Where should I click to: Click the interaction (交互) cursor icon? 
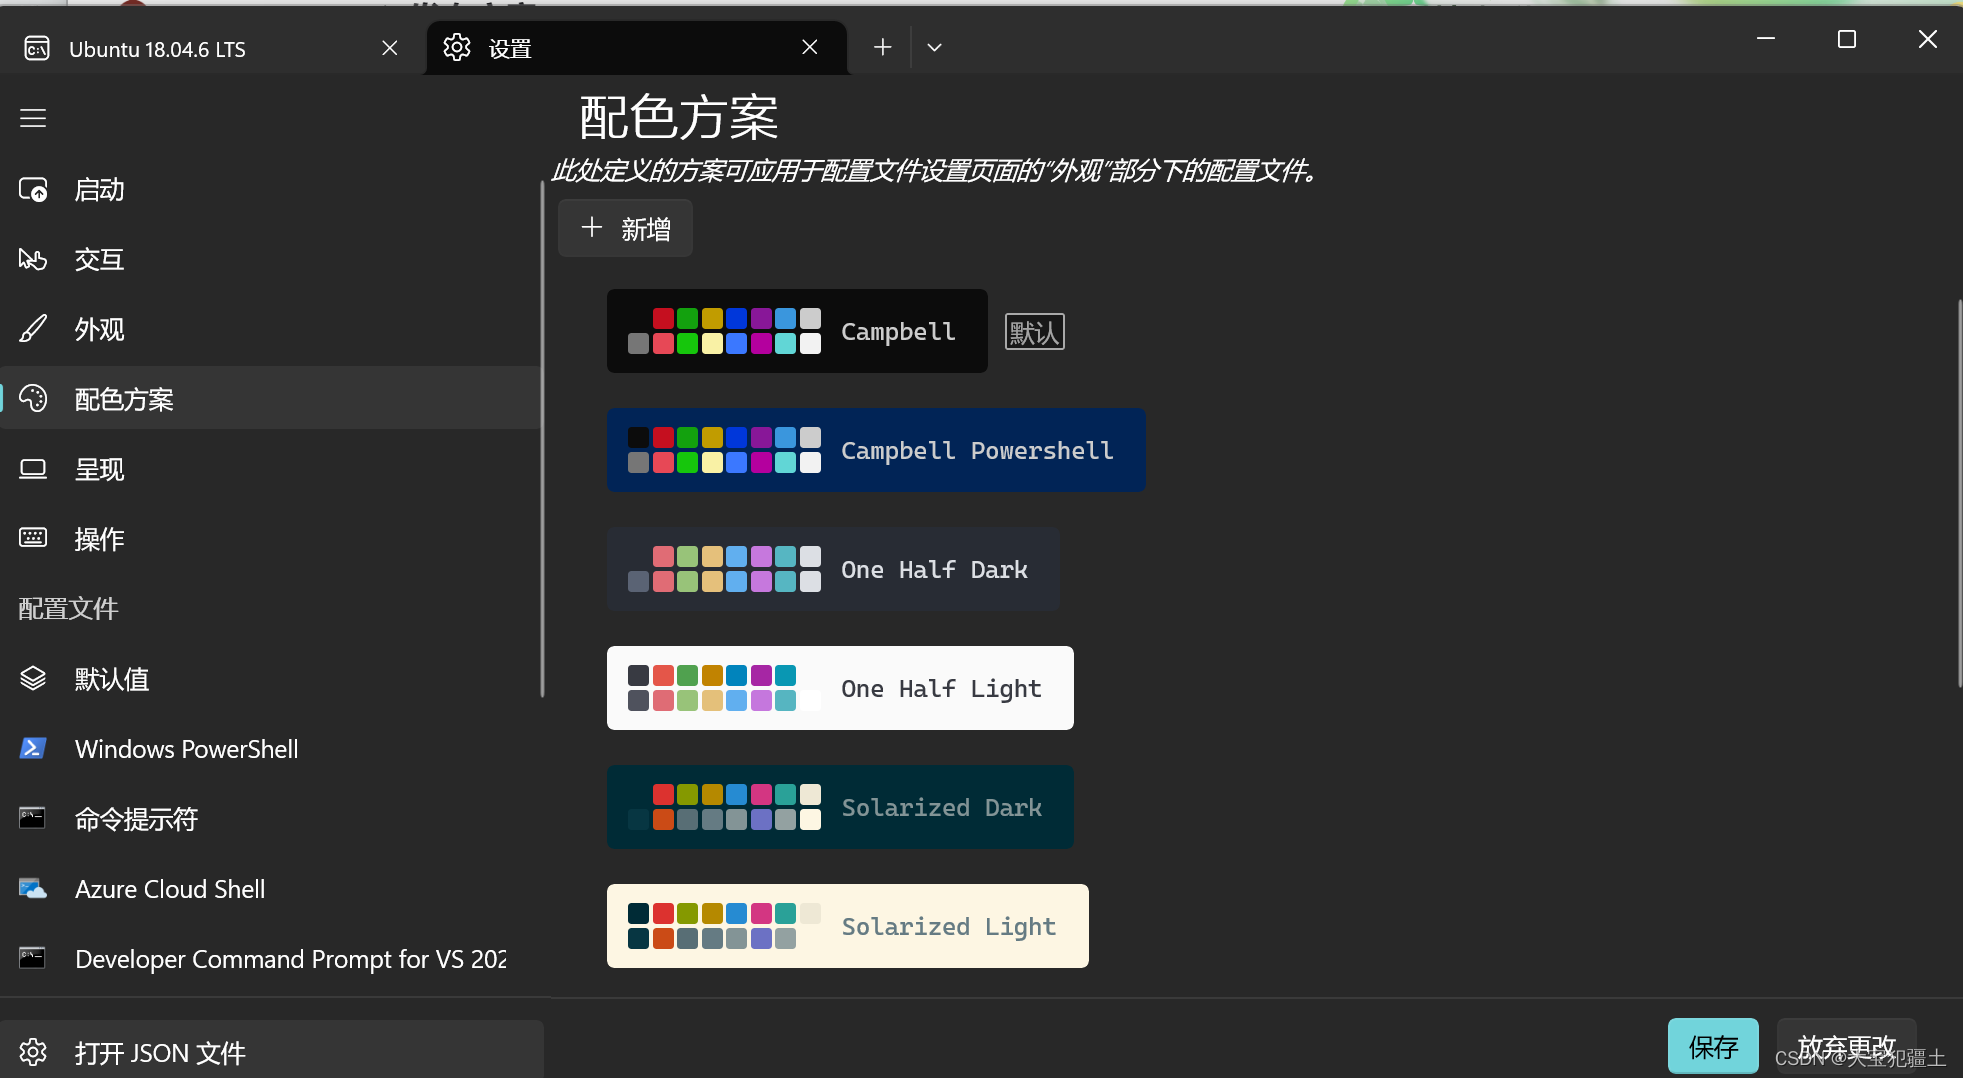pos(33,260)
